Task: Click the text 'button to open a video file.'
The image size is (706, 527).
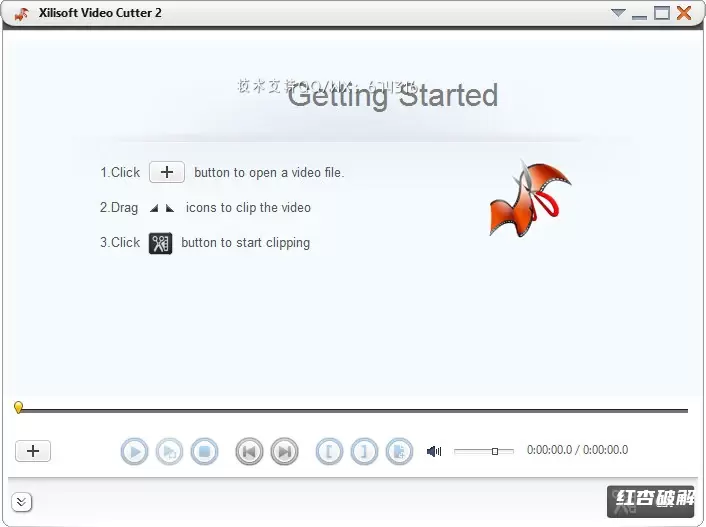Action: point(269,173)
